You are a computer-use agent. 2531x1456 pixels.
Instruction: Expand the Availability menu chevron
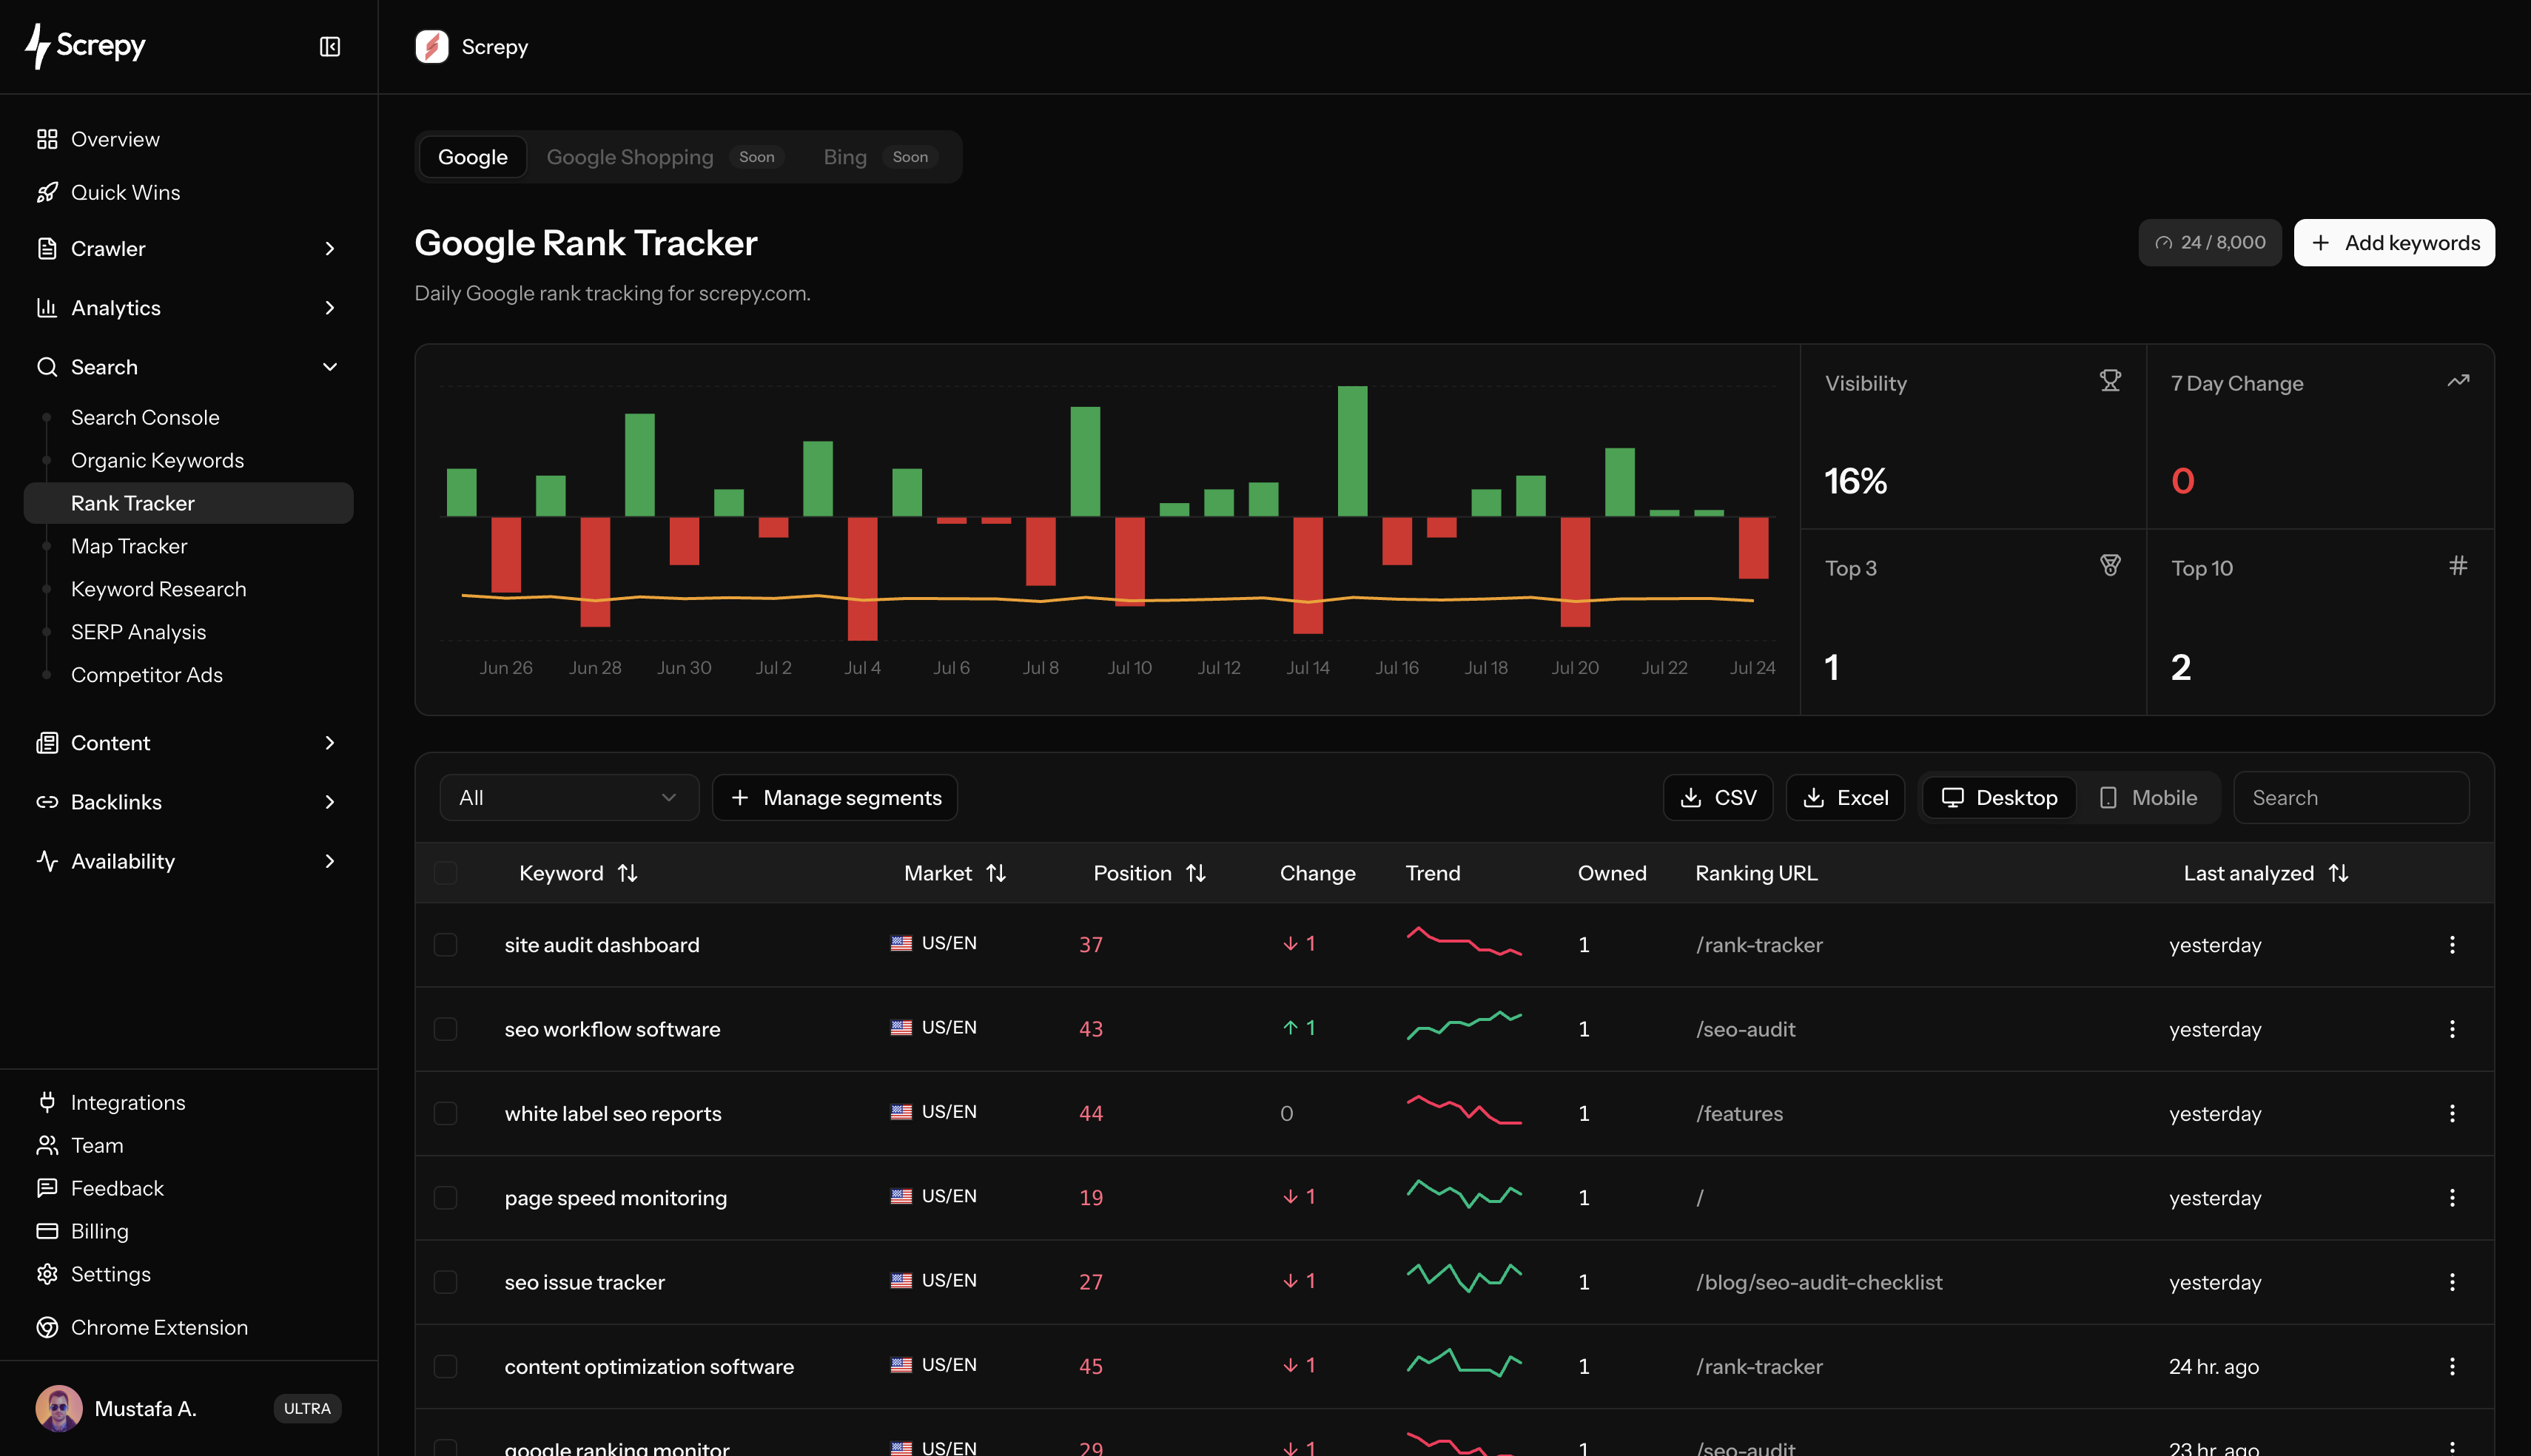[x=330, y=861]
